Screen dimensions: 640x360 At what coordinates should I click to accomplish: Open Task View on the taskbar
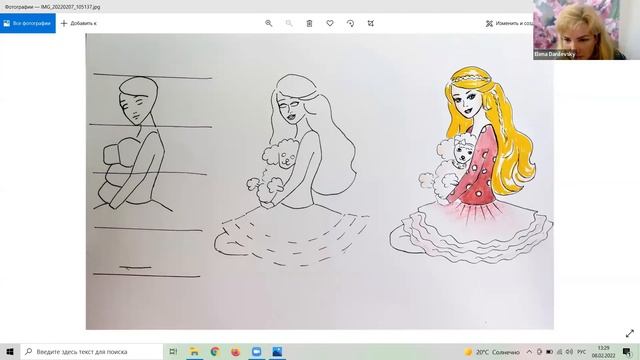click(173, 351)
